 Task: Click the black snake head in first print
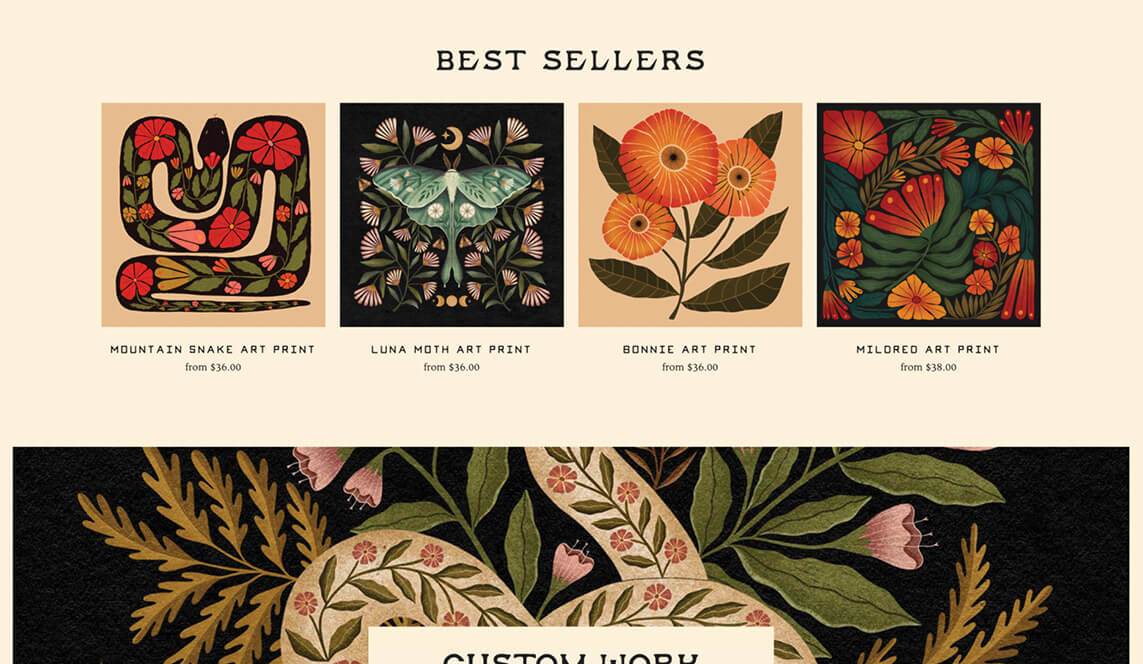(213, 137)
